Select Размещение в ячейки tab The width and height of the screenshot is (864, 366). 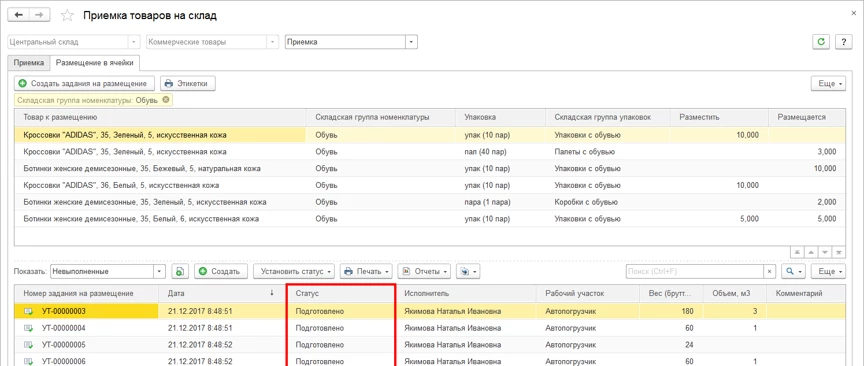pos(95,63)
